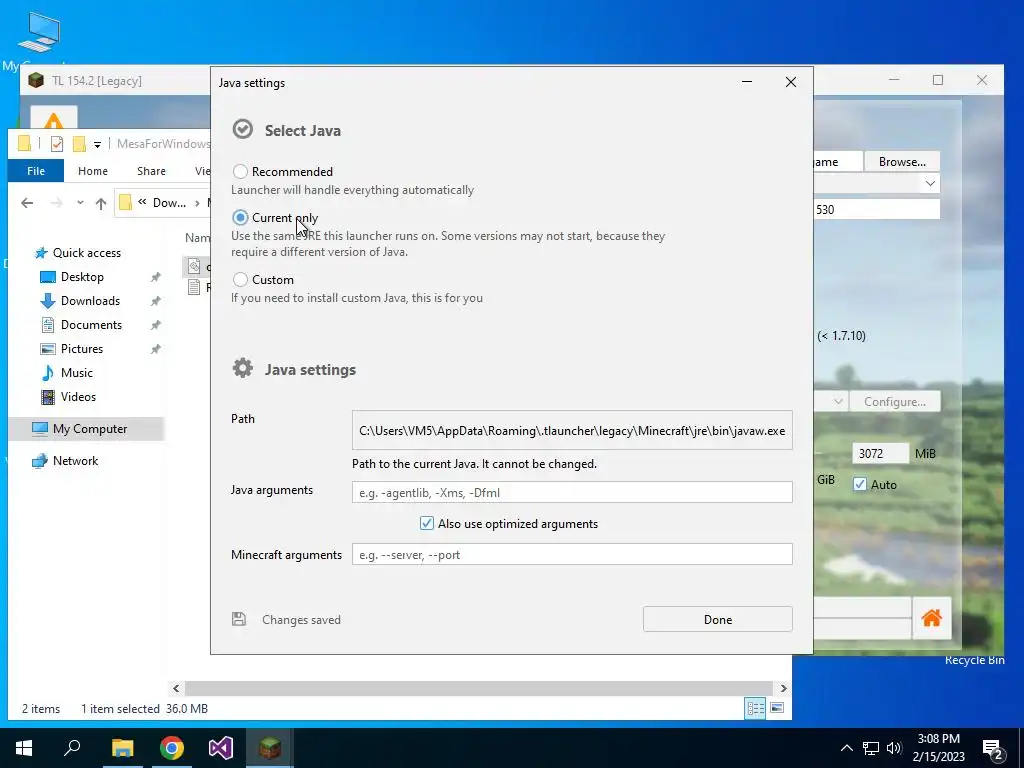Open File Explorer from the taskbar
Screen dimensions: 1024x768
point(122,748)
